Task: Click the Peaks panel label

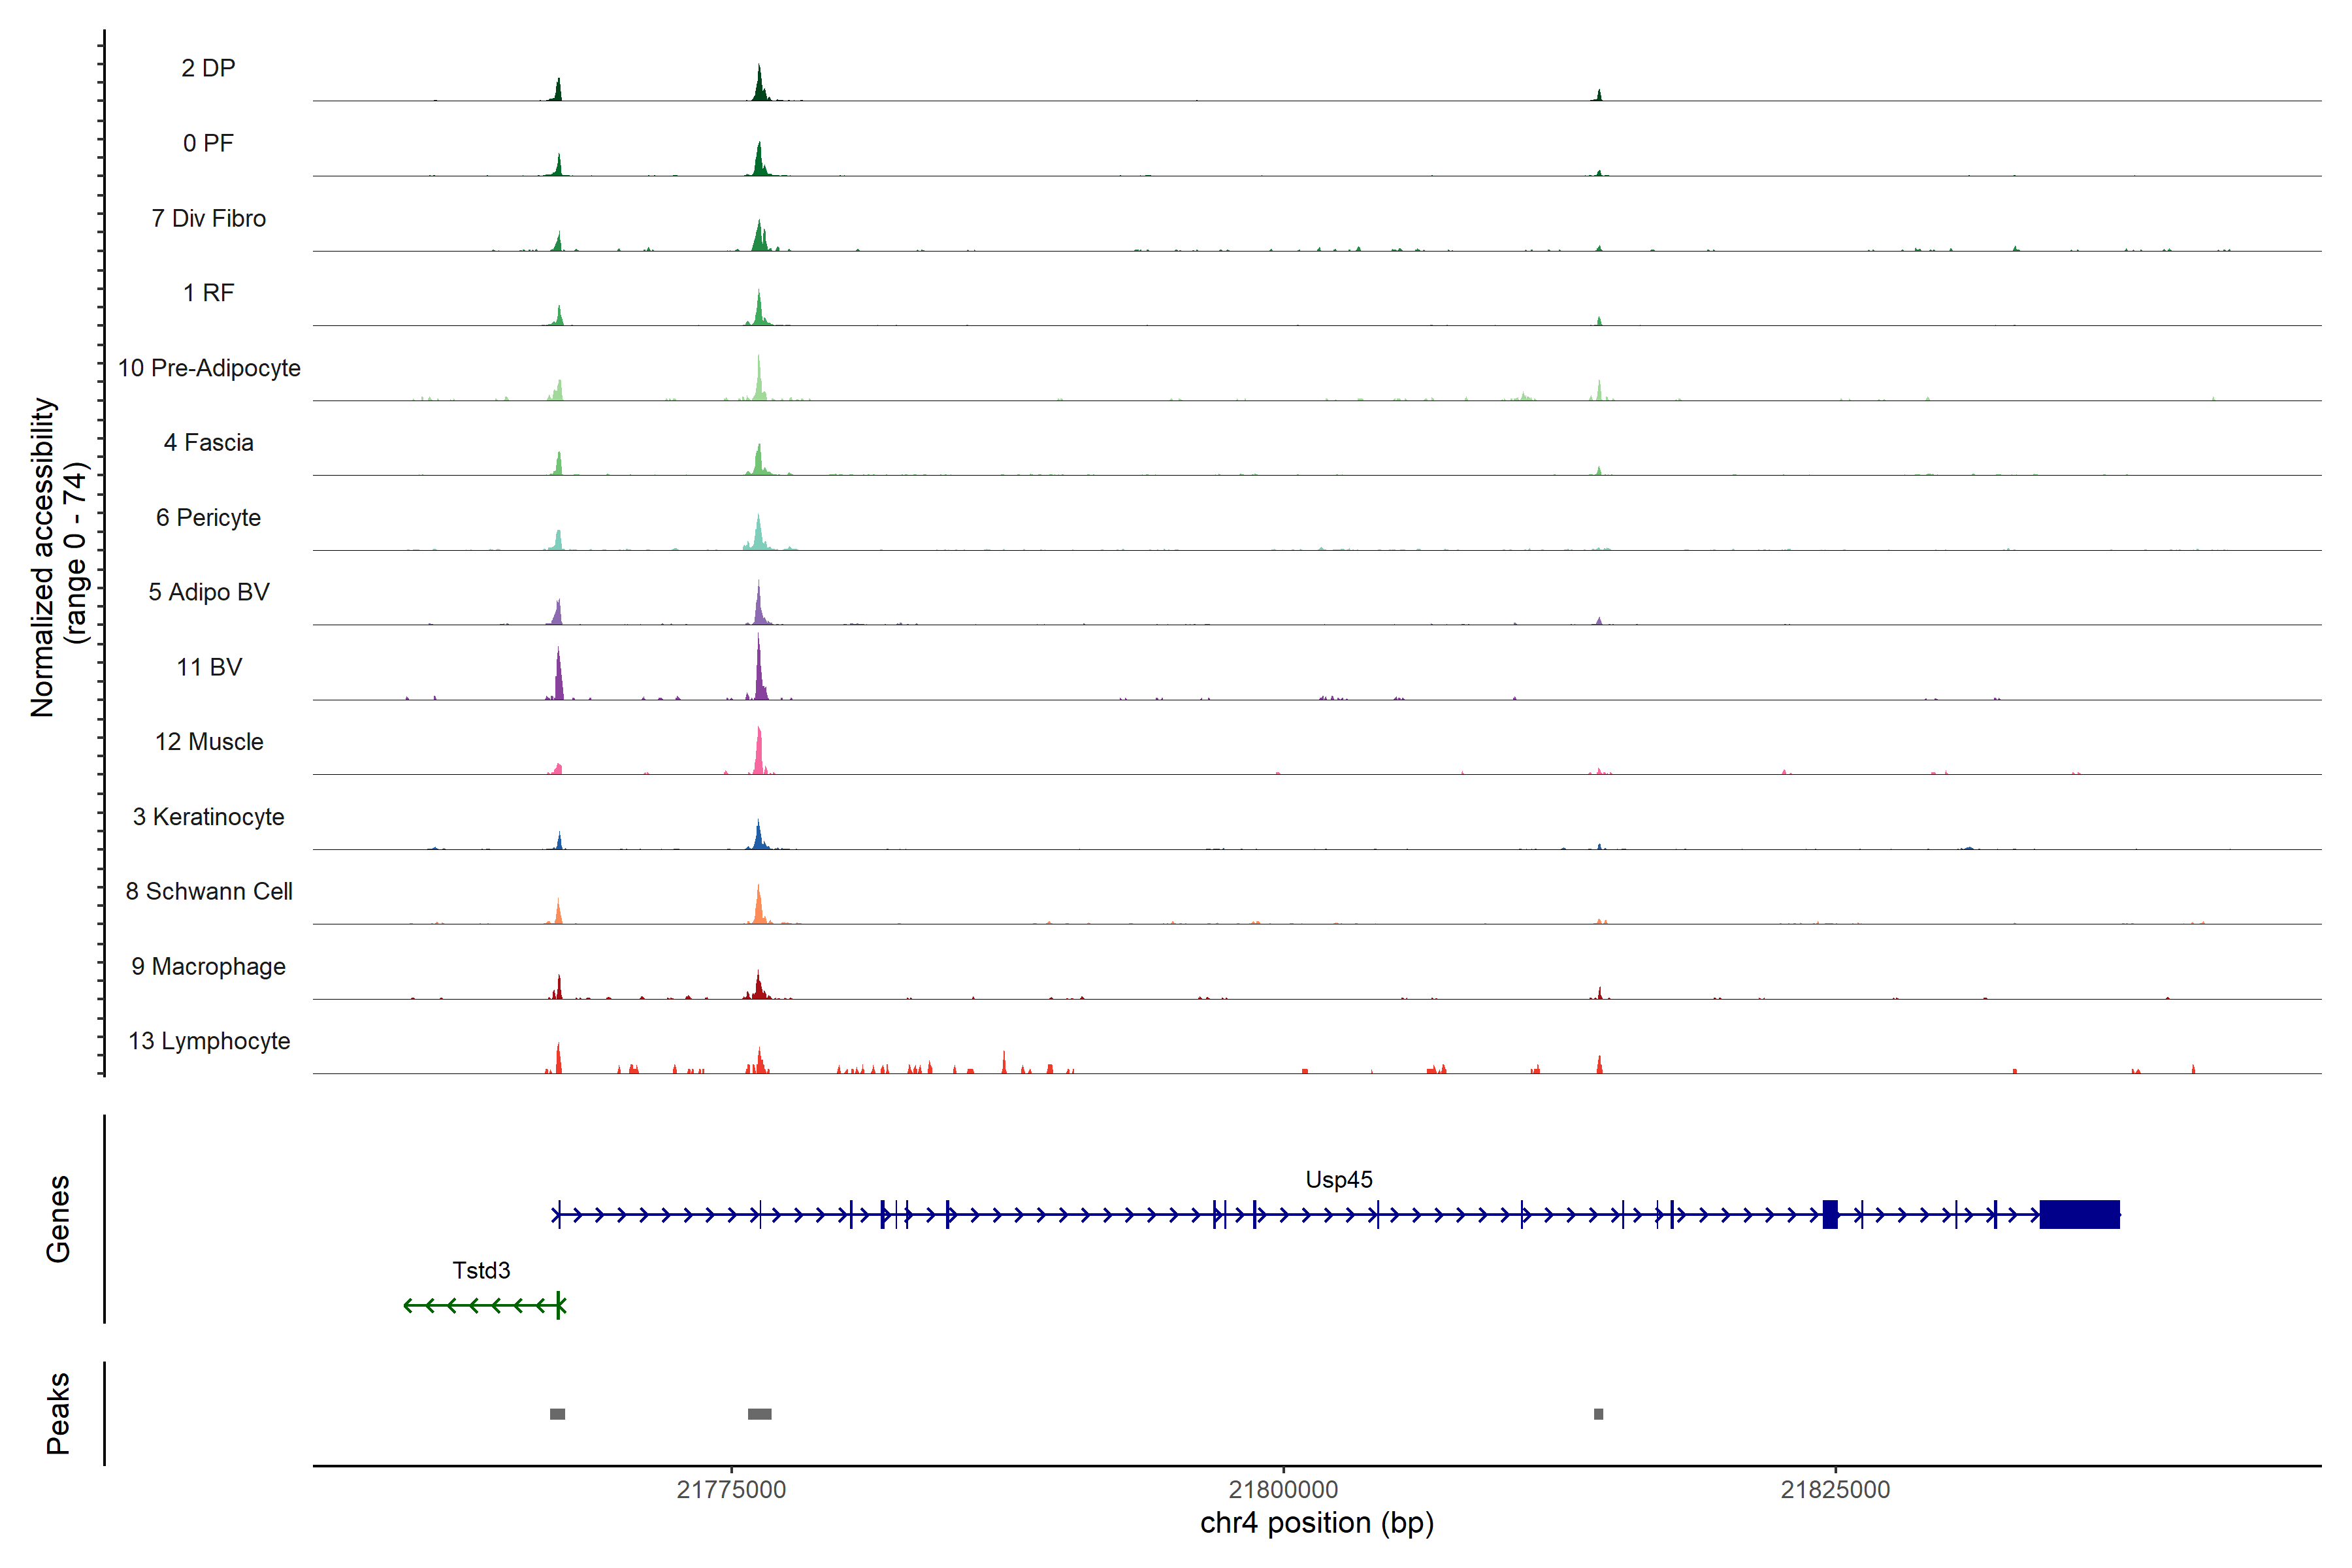Action: click(58, 1412)
